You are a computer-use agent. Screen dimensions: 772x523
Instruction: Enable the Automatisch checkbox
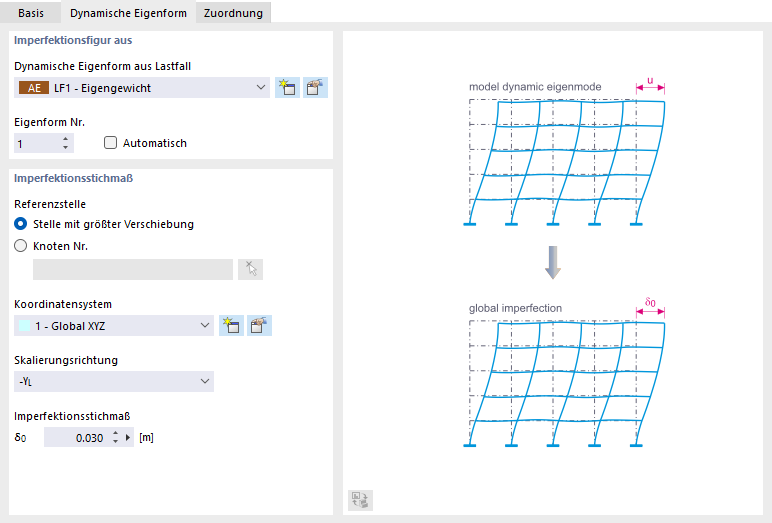(110, 143)
